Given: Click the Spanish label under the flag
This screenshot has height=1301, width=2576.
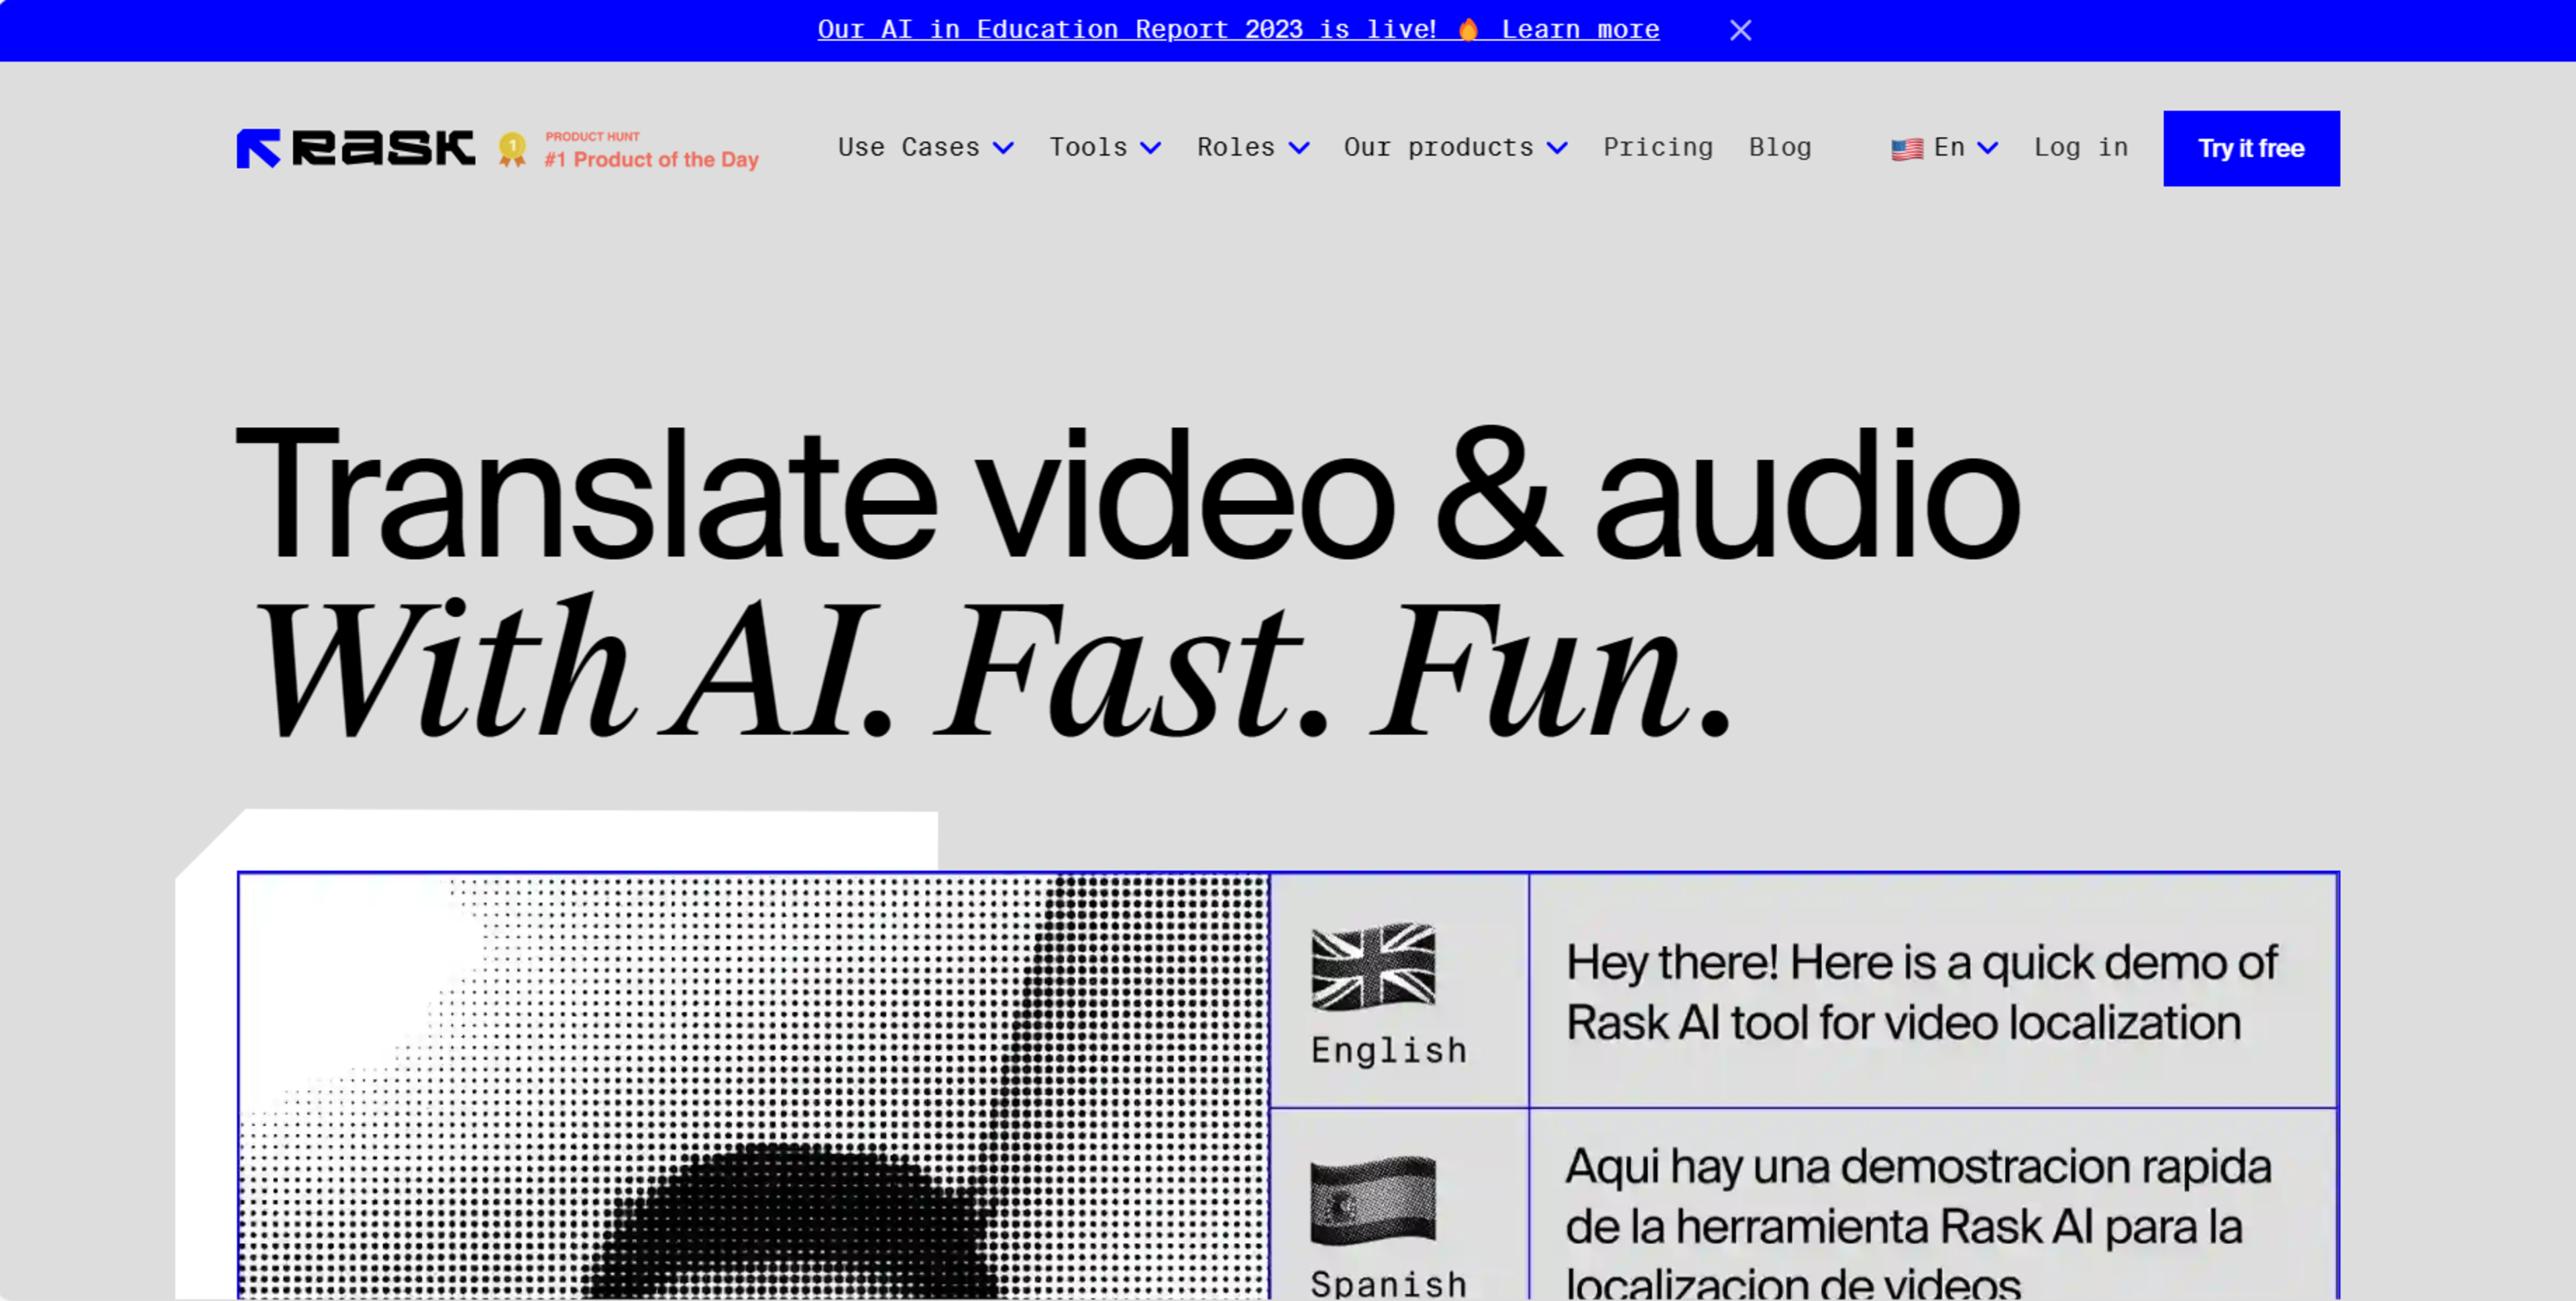Looking at the screenshot, I should tap(1389, 1284).
